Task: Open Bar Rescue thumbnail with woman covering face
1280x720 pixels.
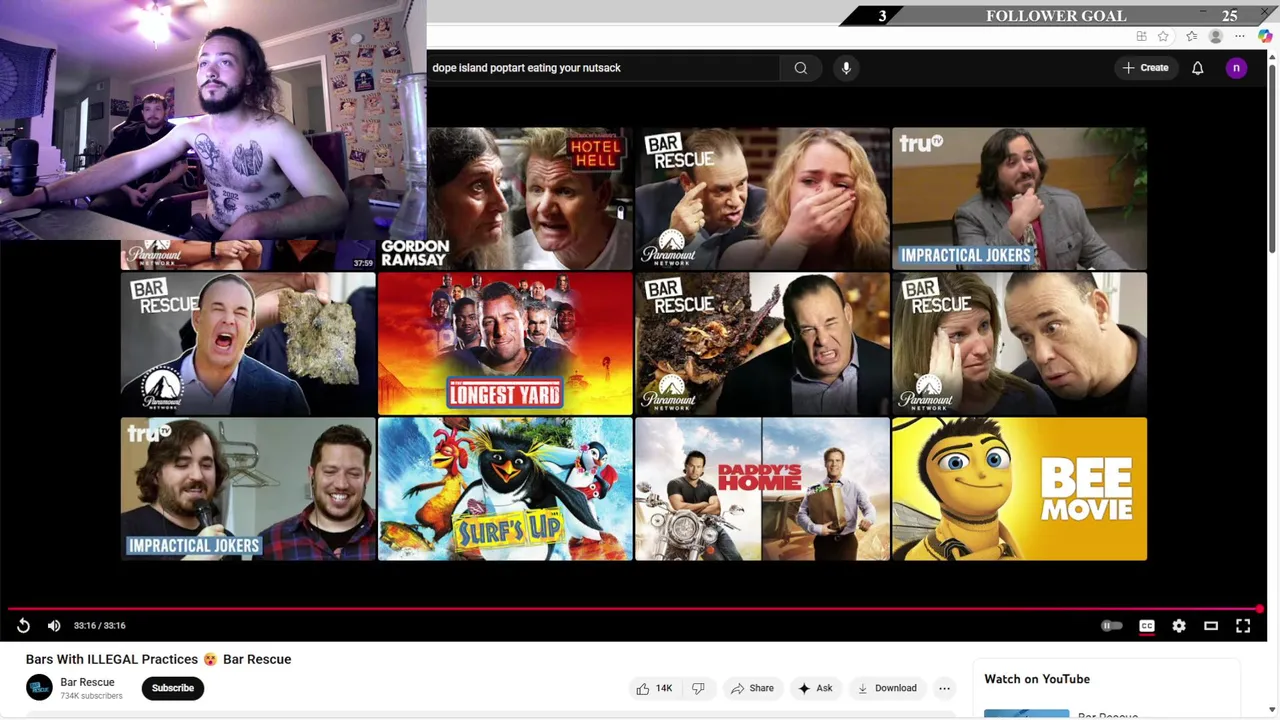Action: tap(1019, 344)
